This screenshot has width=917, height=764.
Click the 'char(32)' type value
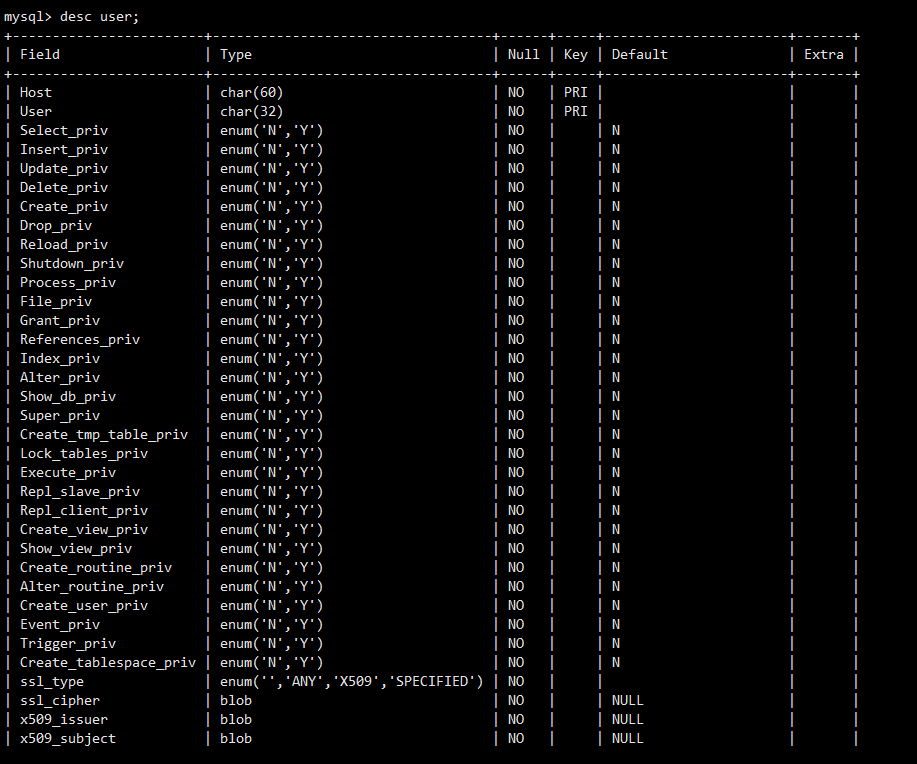pos(251,111)
